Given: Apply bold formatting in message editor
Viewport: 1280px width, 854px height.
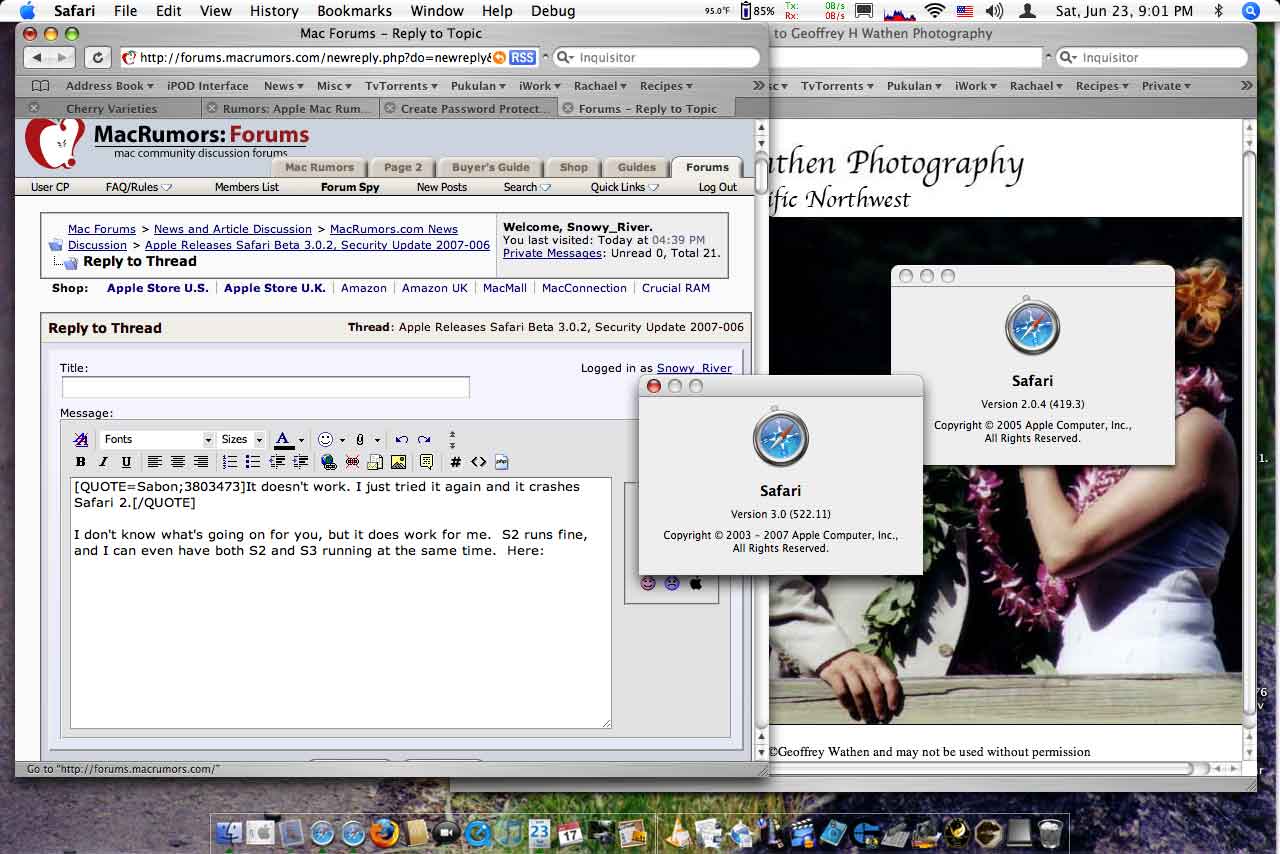Looking at the screenshot, I should [x=81, y=462].
